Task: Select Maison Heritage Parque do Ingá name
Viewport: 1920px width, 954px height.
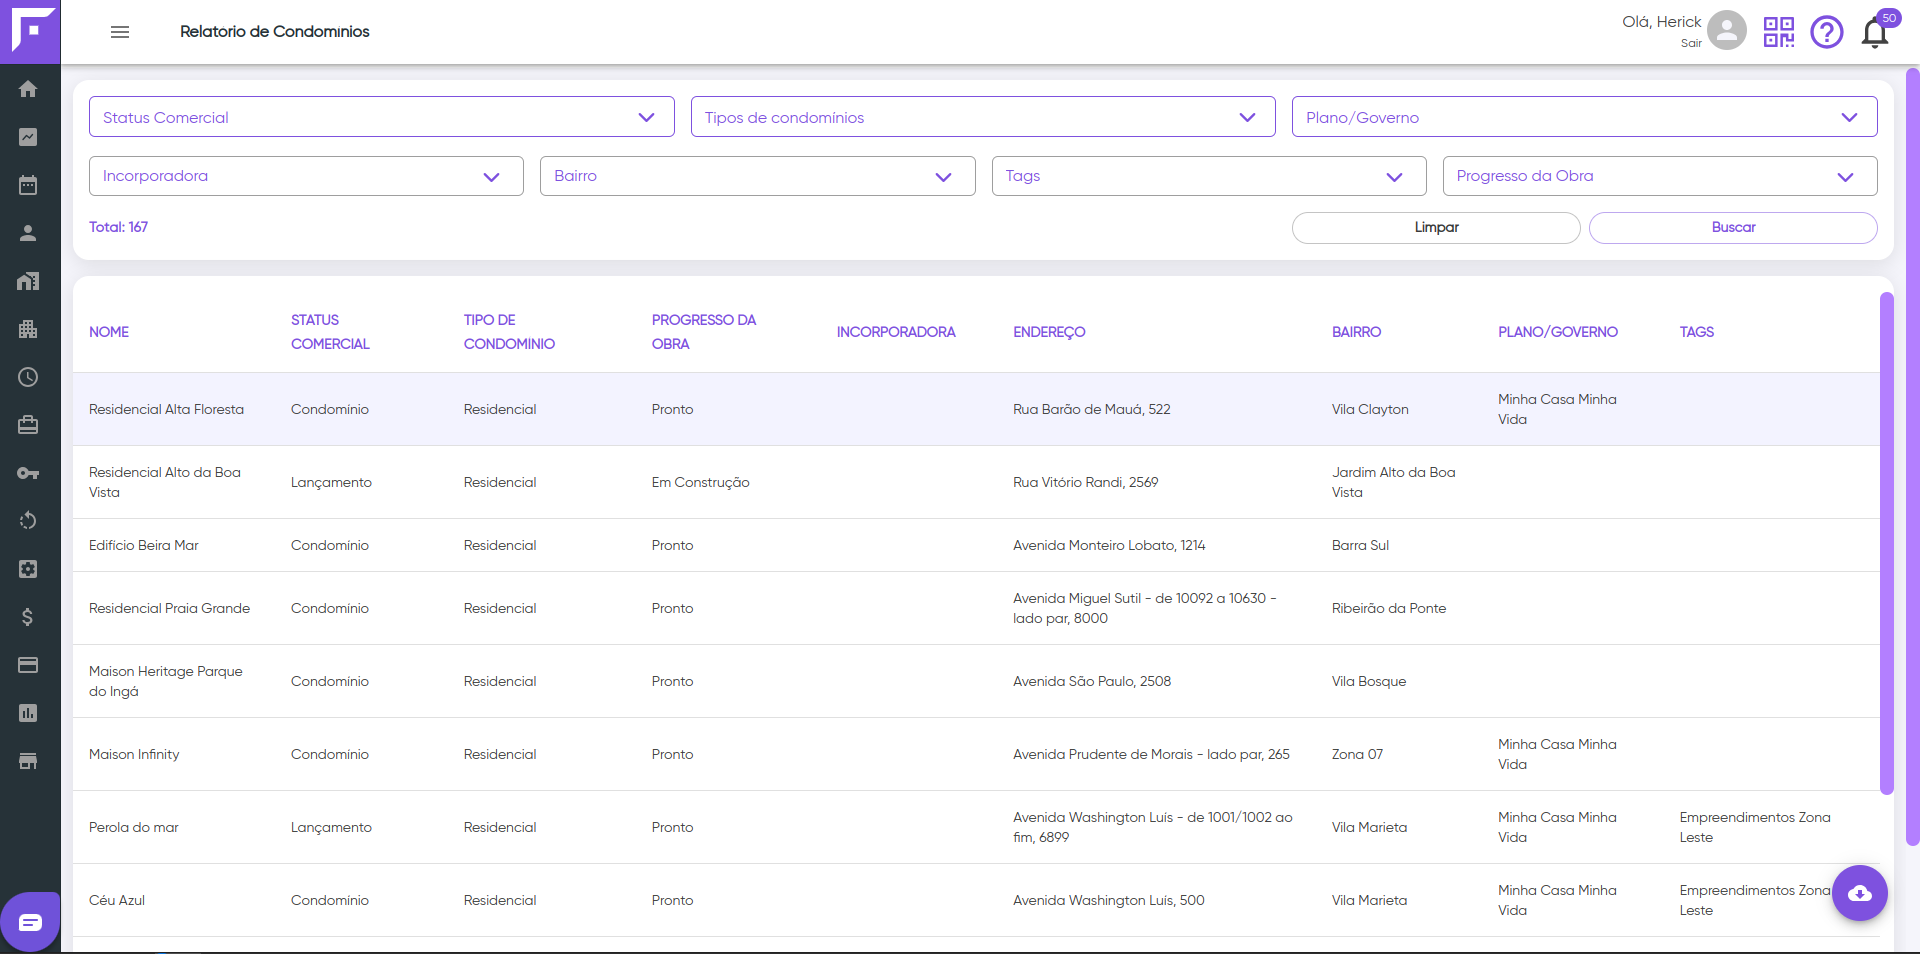Action: pyautogui.click(x=166, y=681)
